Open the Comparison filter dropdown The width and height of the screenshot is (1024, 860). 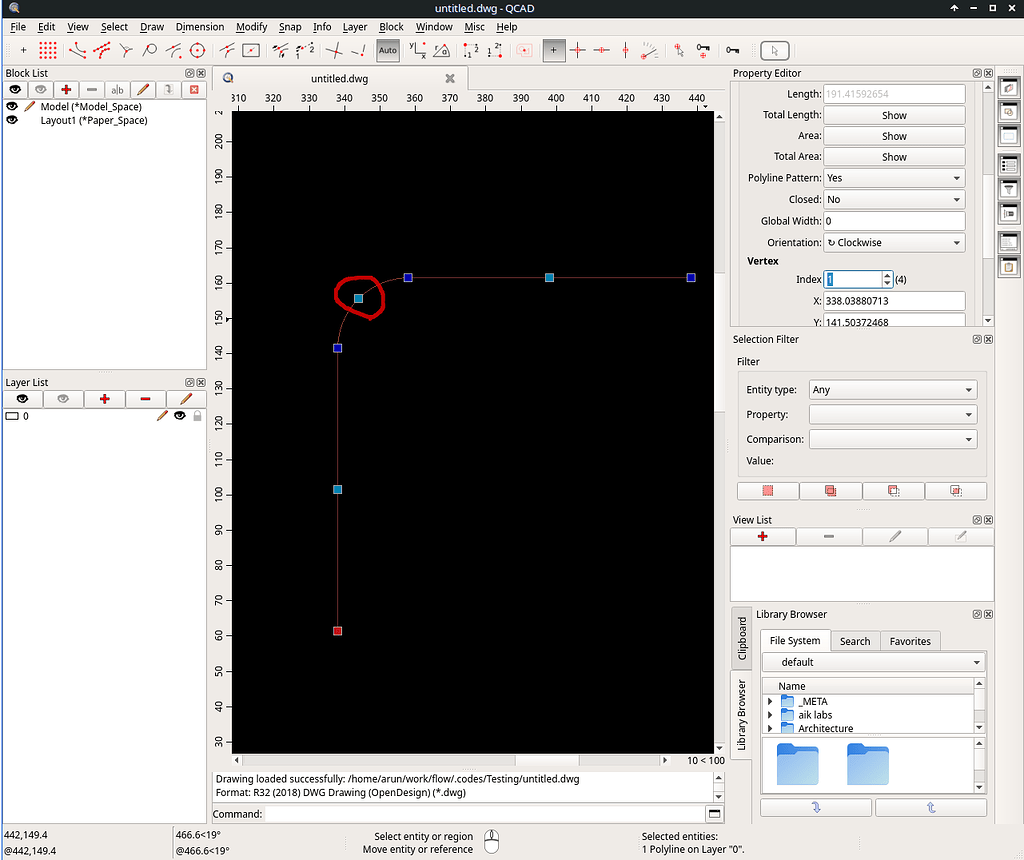coord(893,439)
